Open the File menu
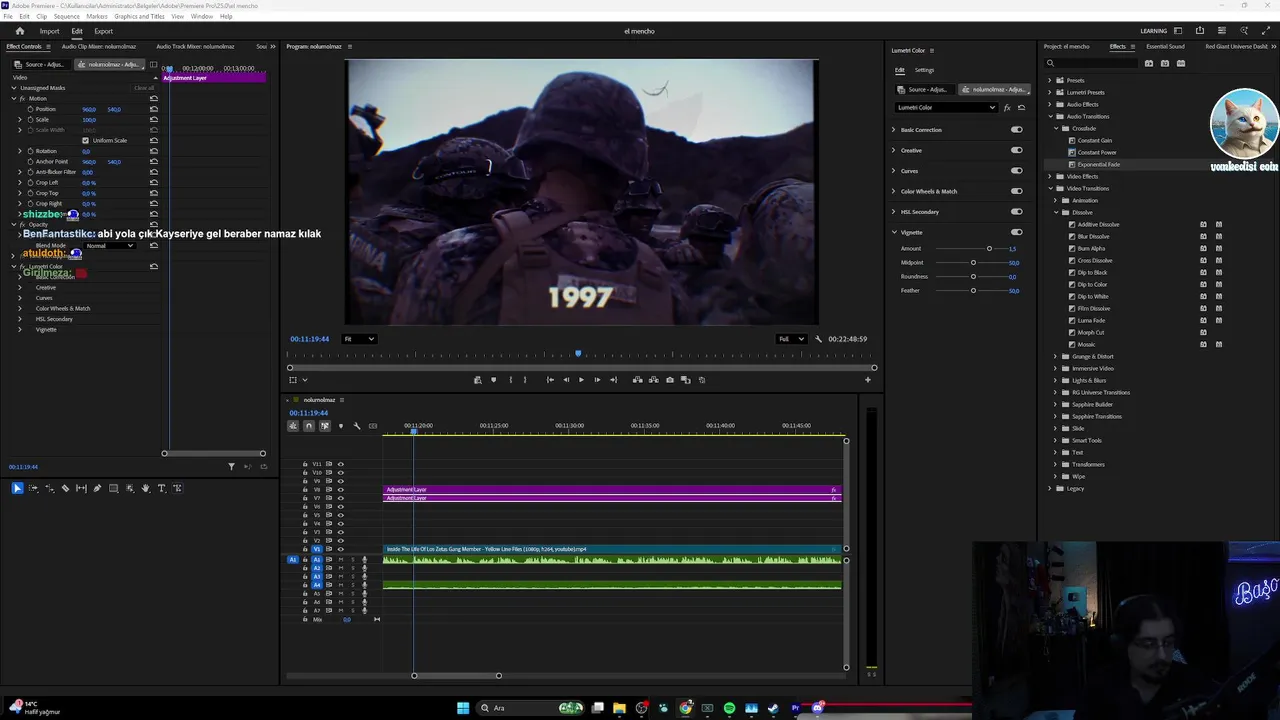1280x720 pixels. pyautogui.click(x=8, y=16)
